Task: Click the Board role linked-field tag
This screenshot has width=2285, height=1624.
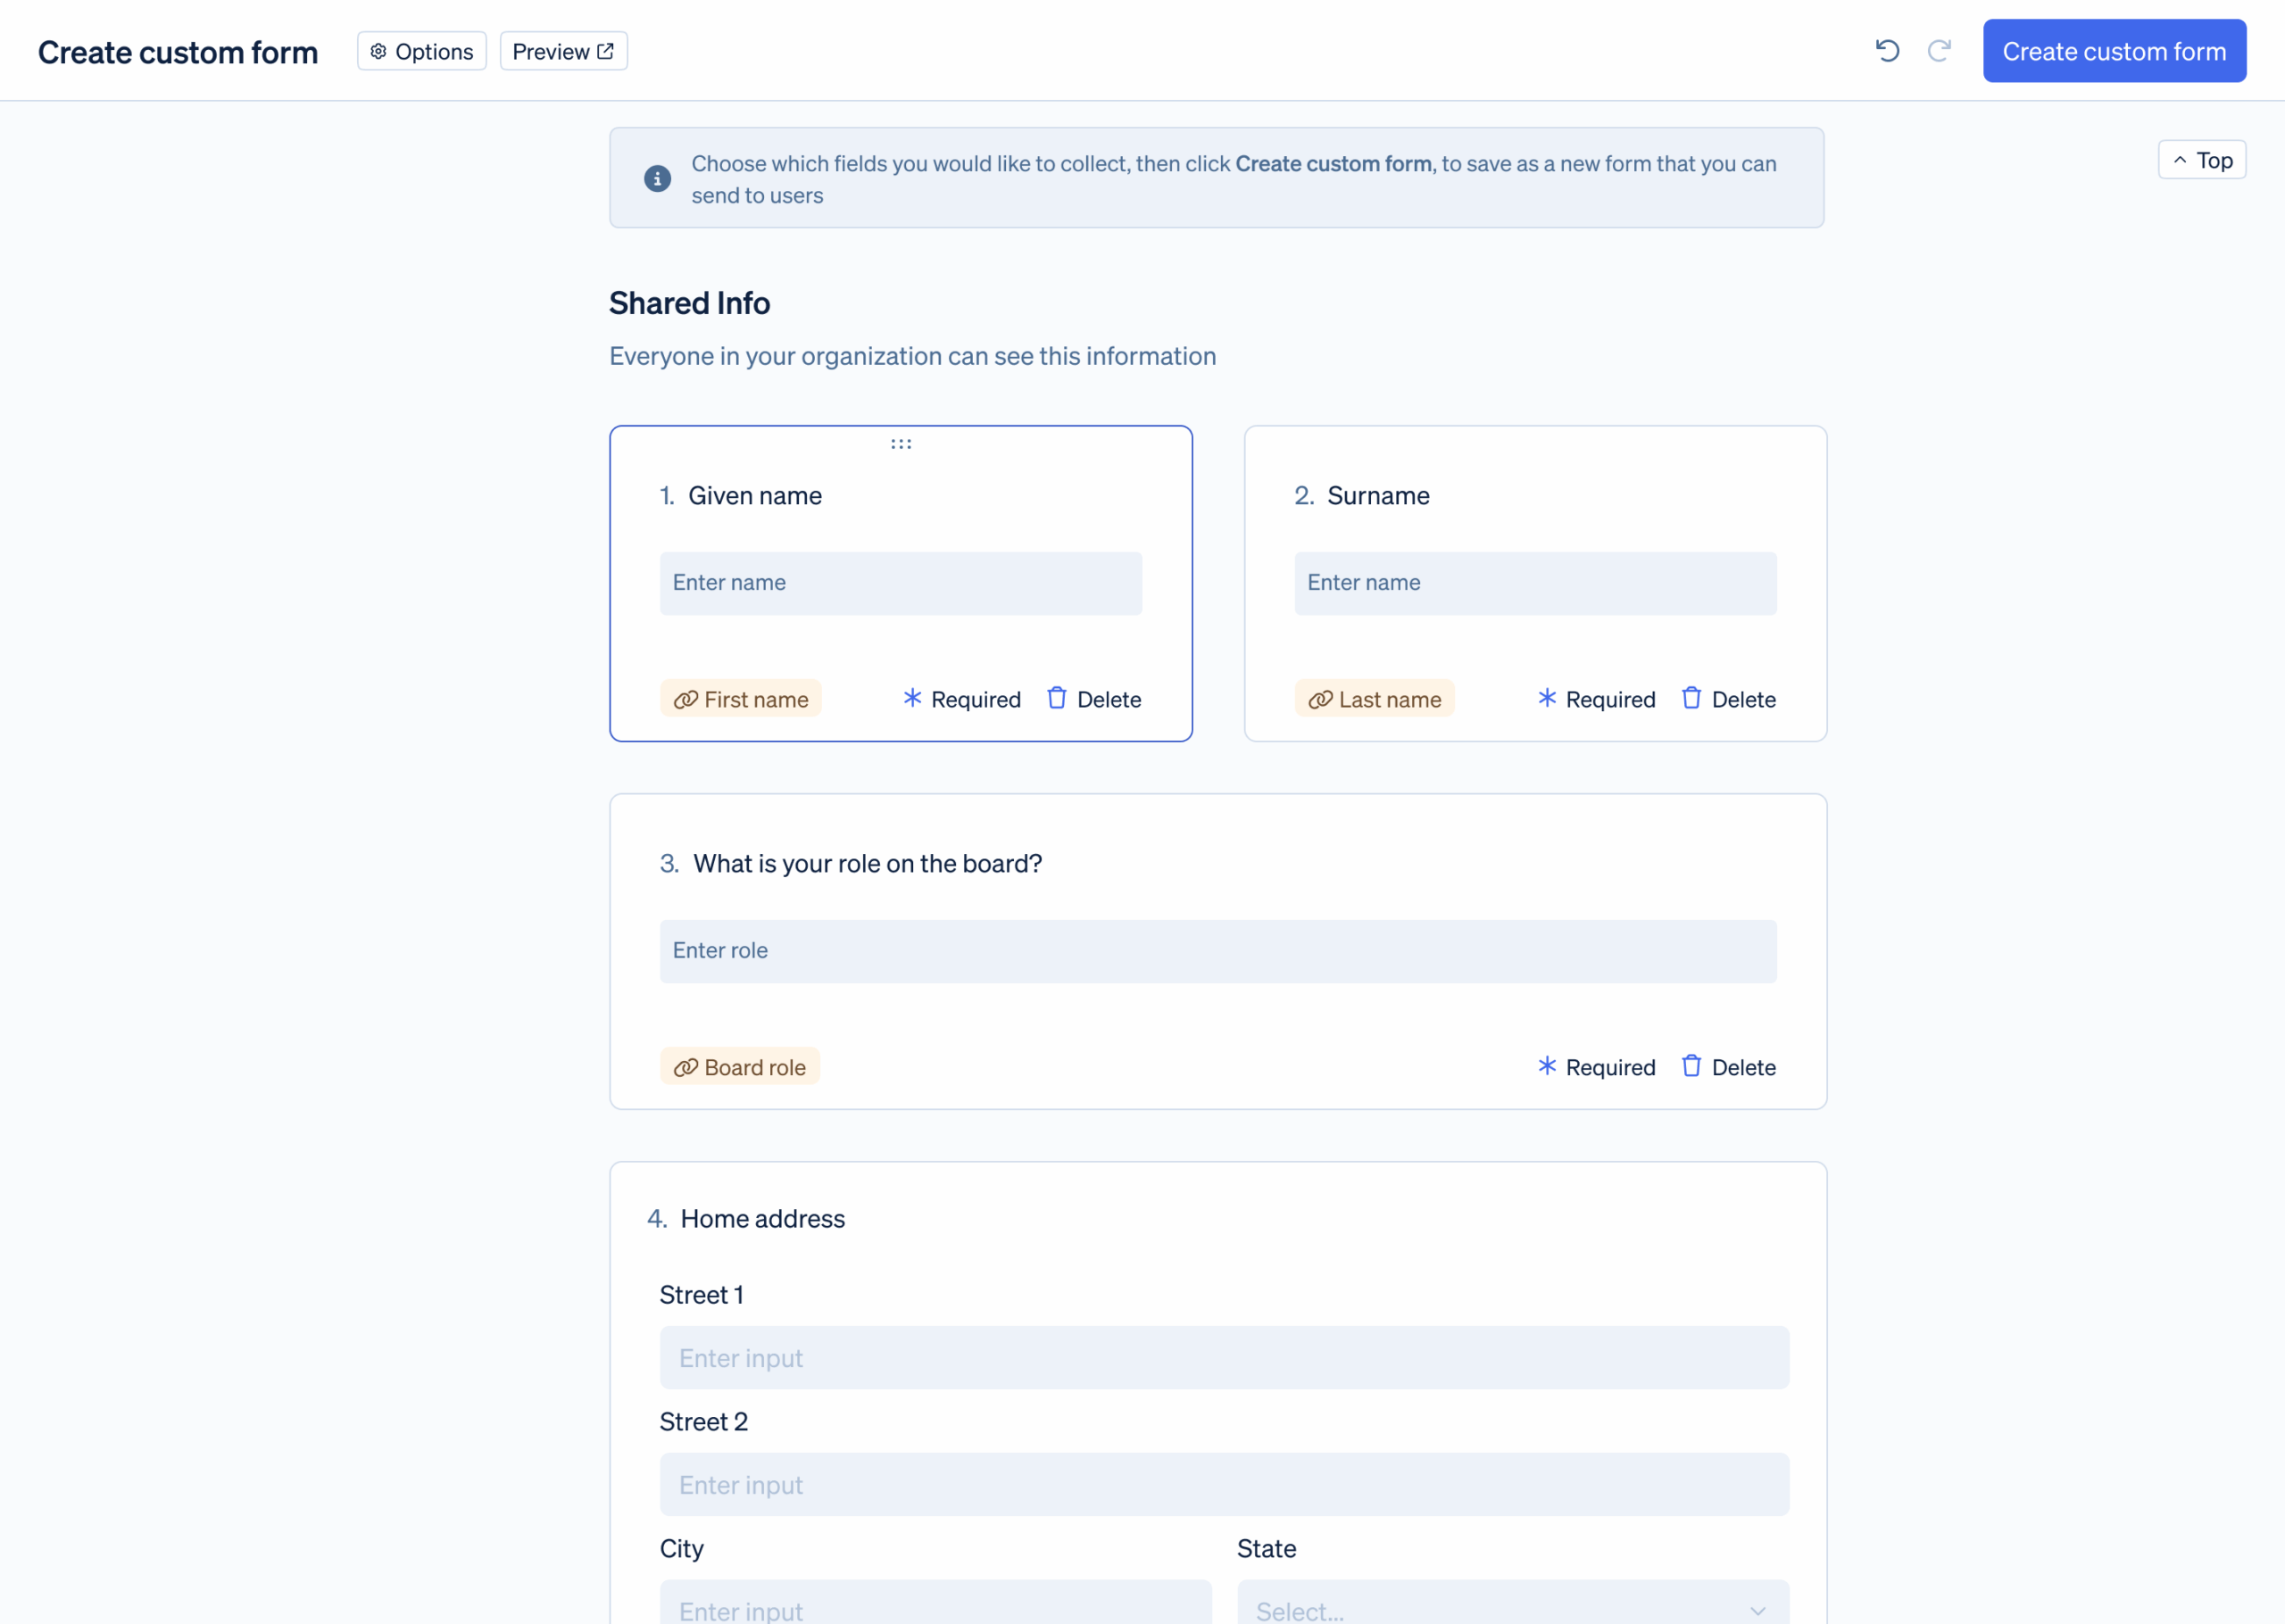Action: (740, 1067)
